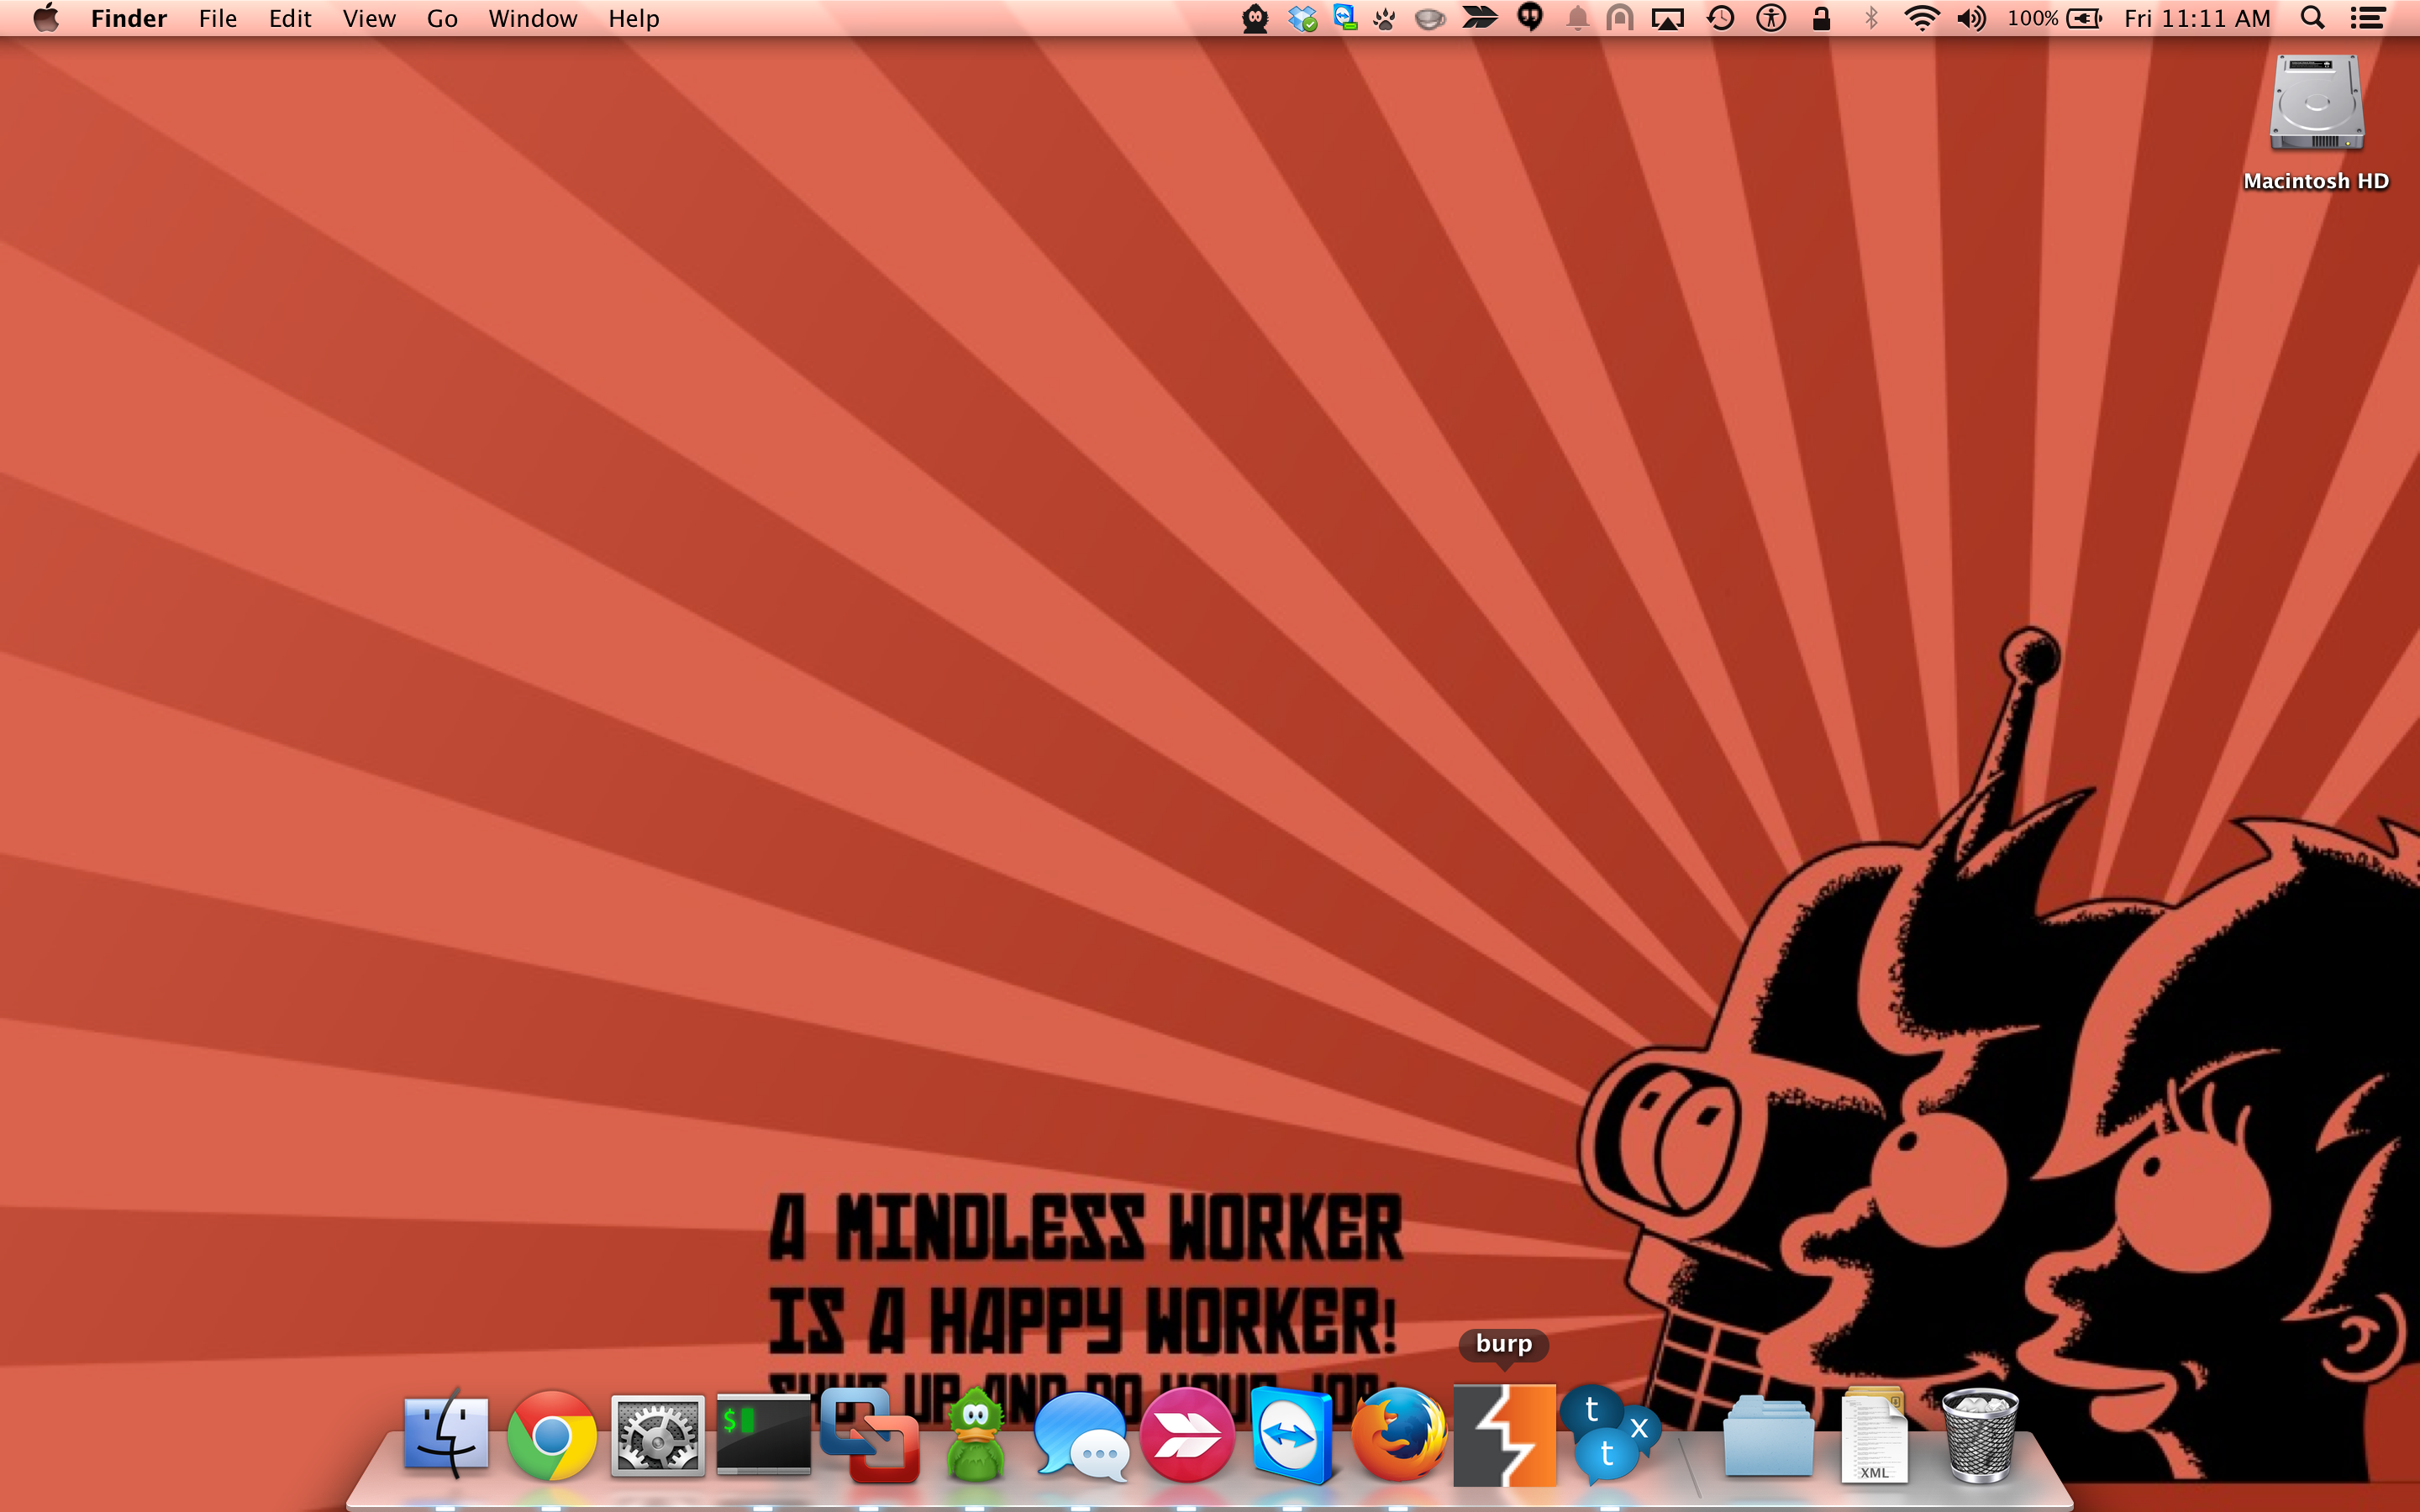This screenshot has width=2420, height=1512.
Task: Open the battery status menu
Action: coord(2084,18)
